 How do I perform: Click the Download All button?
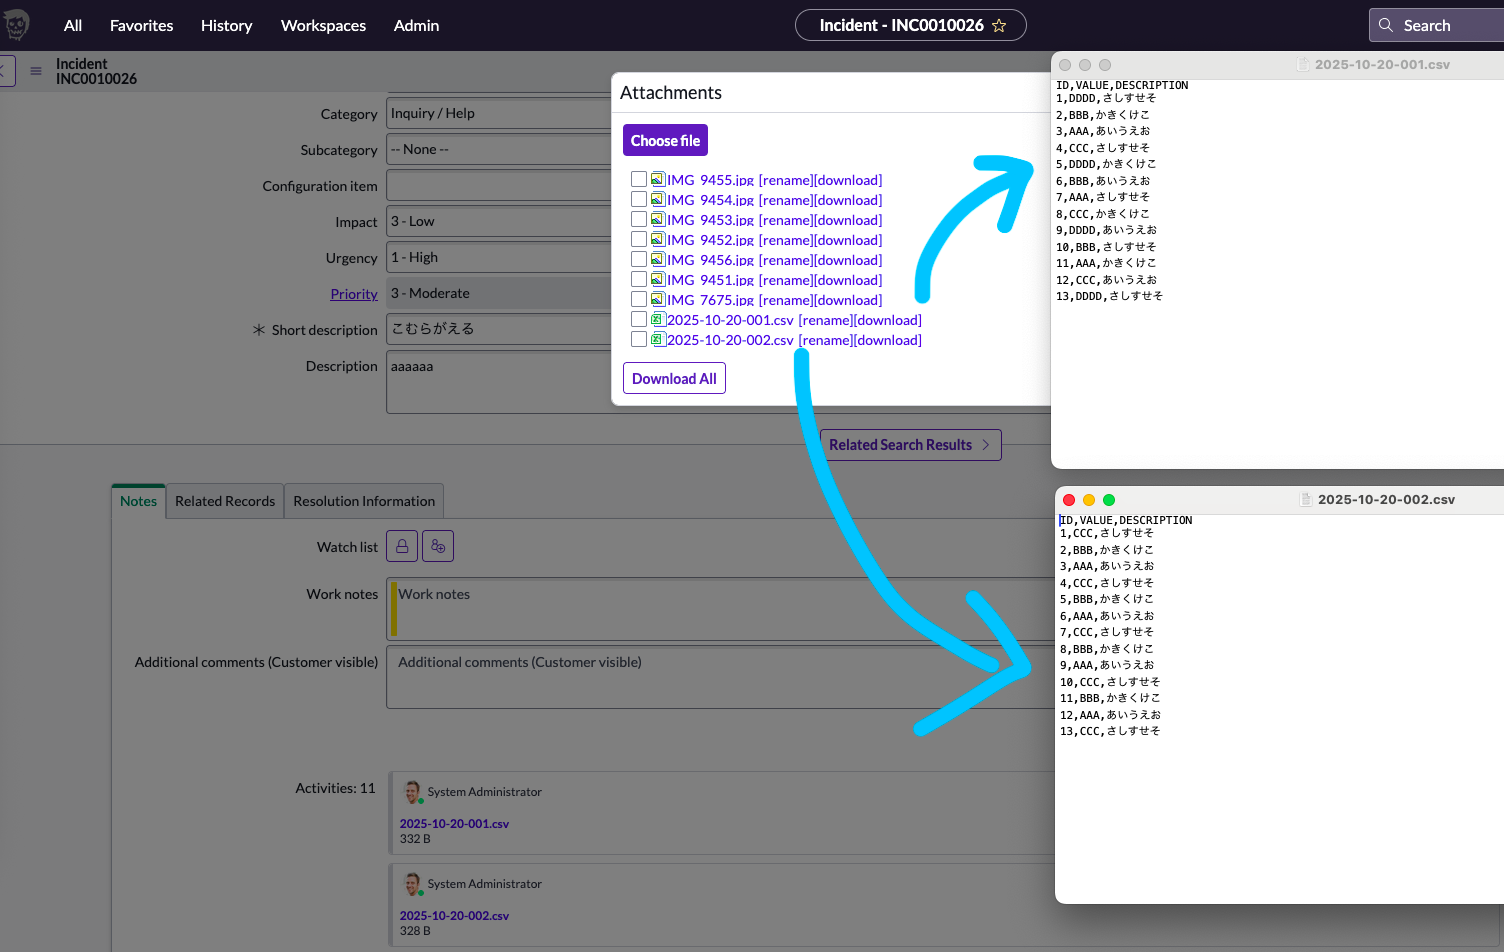tap(674, 378)
